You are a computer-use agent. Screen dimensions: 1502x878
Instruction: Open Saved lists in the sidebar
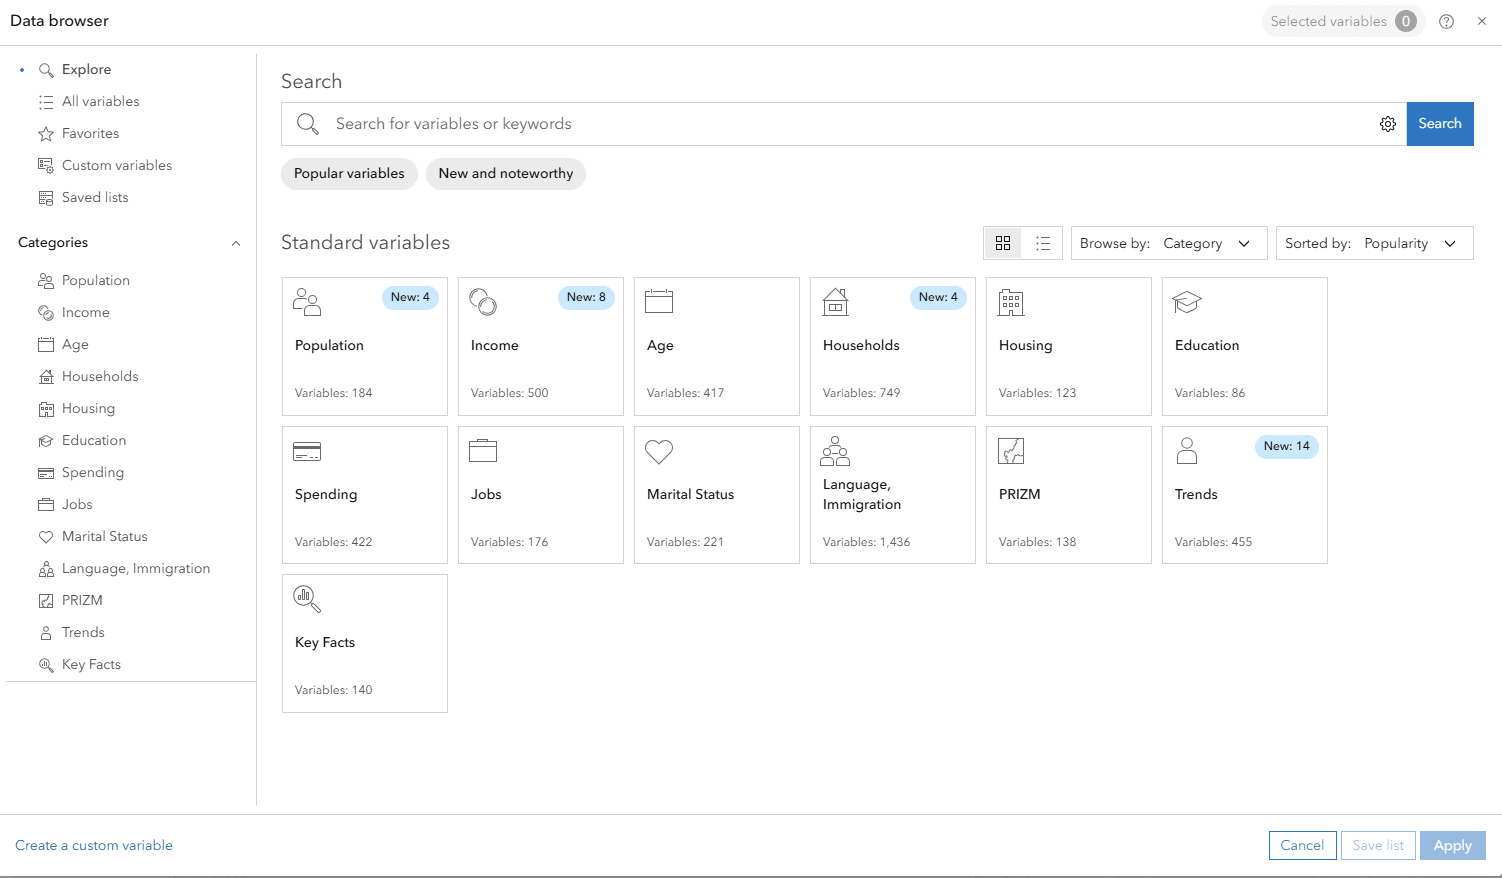coord(95,198)
